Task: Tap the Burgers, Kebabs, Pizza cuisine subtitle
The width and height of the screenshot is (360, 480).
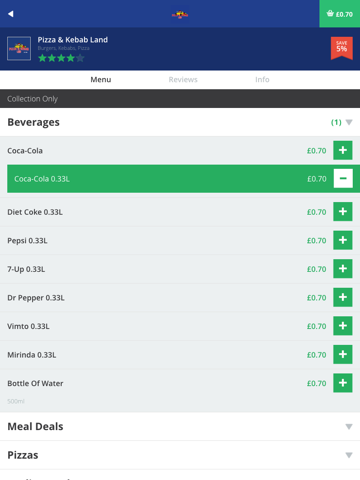Action: click(x=63, y=48)
